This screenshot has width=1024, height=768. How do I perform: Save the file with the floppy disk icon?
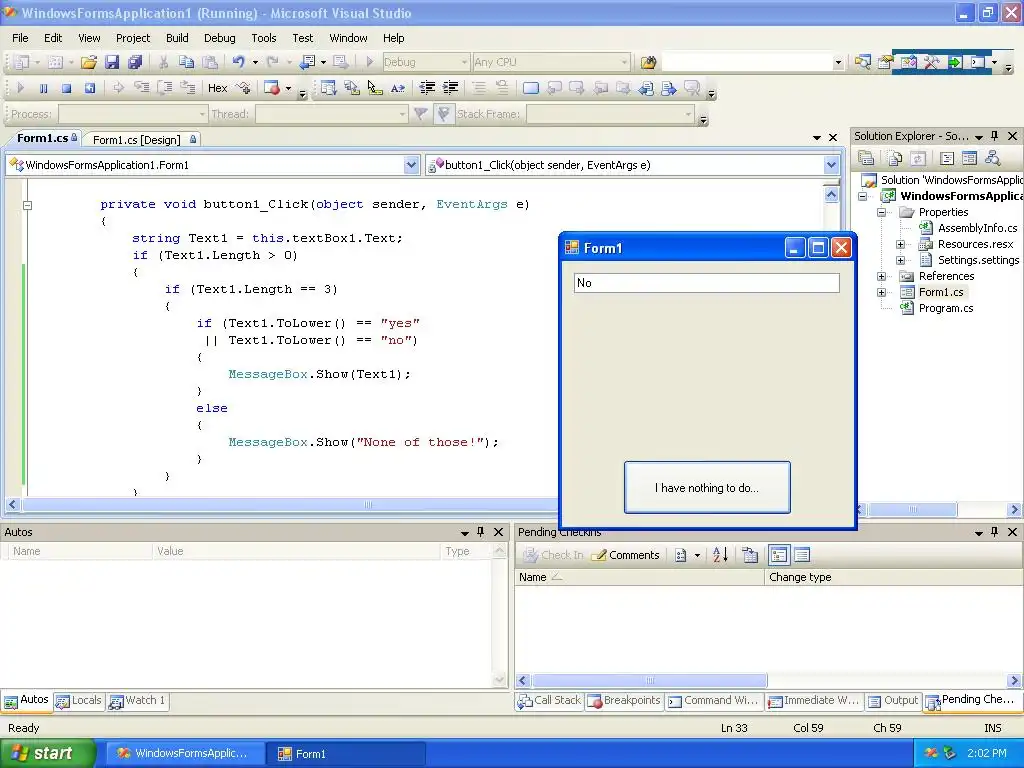pos(112,62)
